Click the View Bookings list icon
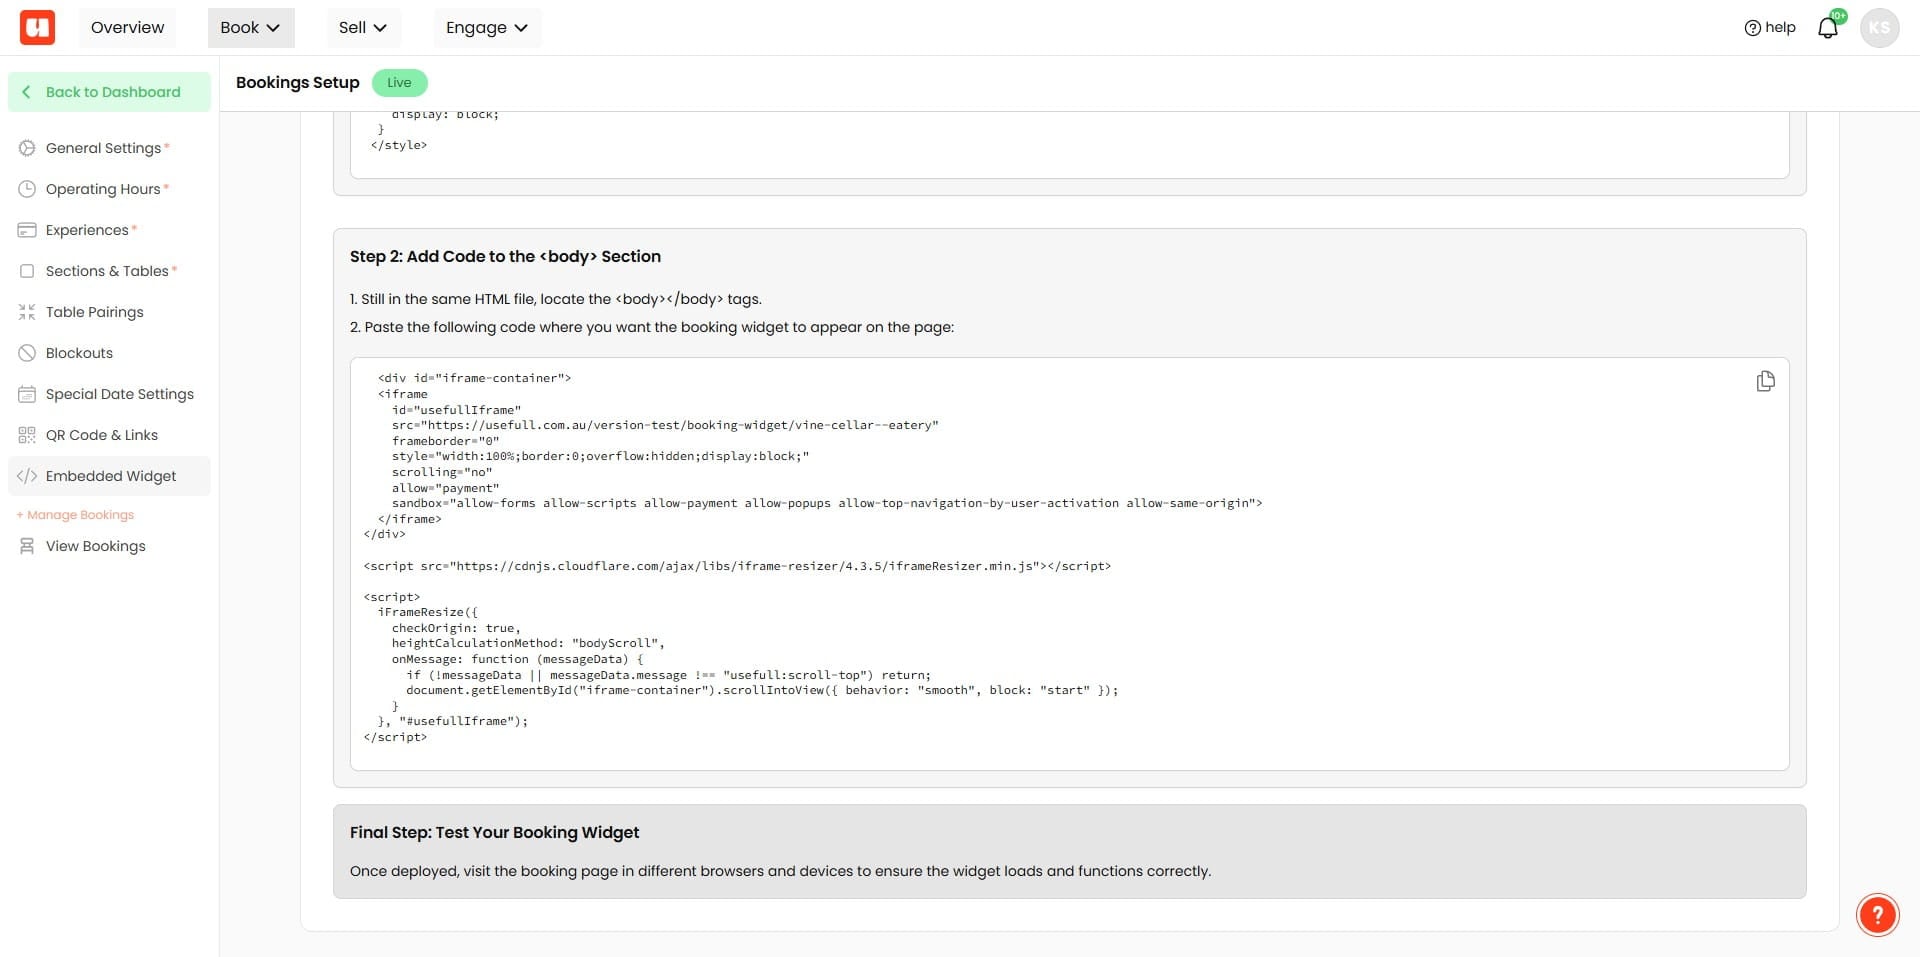The width and height of the screenshot is (1920, 957). 27,546
